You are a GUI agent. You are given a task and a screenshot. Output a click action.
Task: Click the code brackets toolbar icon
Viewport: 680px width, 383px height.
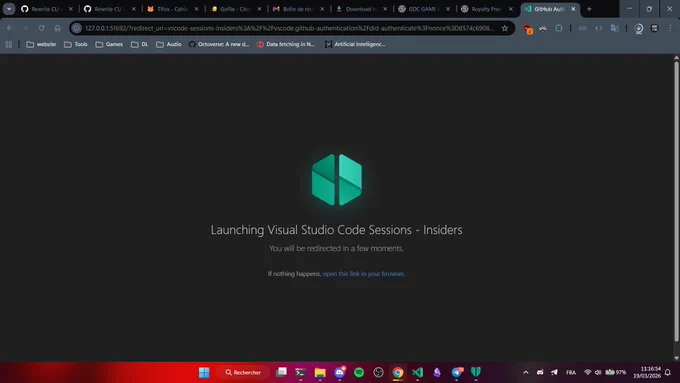[x=598, y=28]
